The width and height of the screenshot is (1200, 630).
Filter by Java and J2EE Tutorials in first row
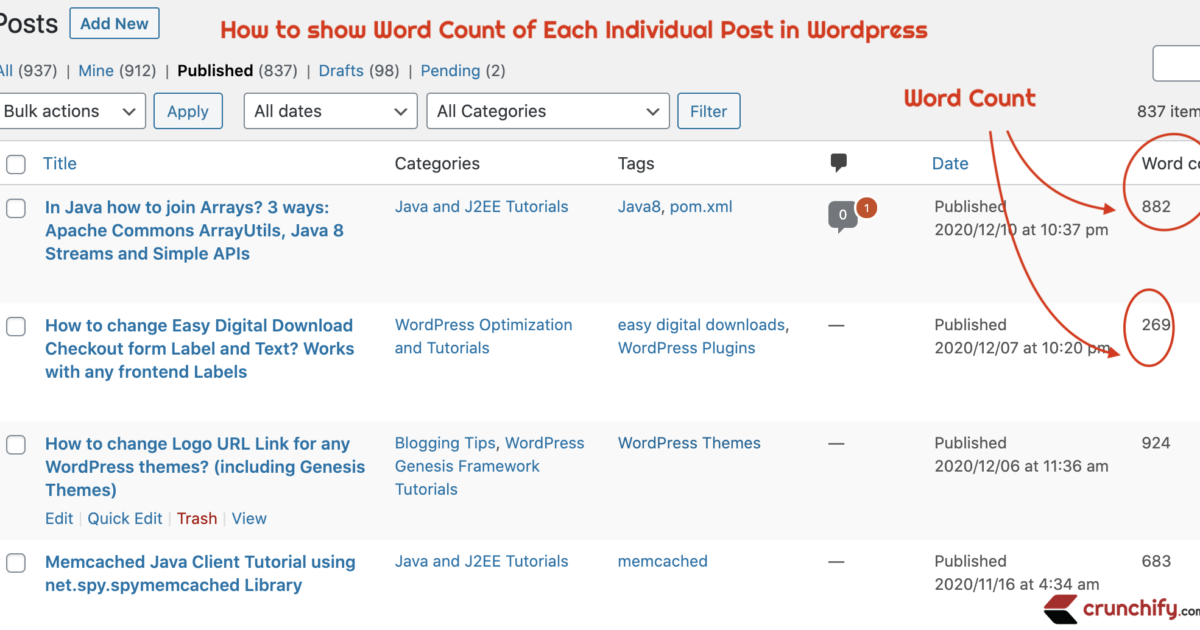482,207
